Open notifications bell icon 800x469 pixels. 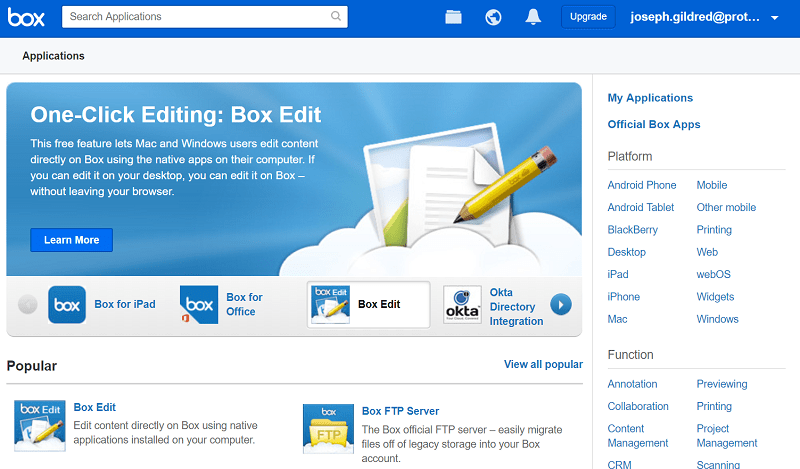tap(533, 17)
